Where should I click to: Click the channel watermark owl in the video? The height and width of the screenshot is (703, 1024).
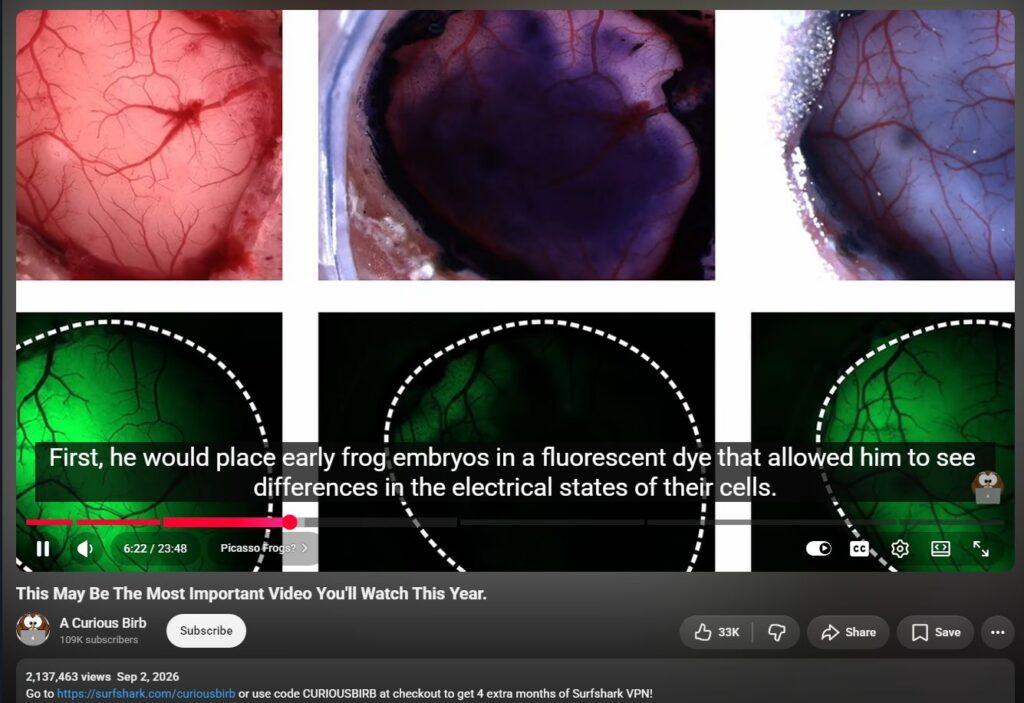987,487
